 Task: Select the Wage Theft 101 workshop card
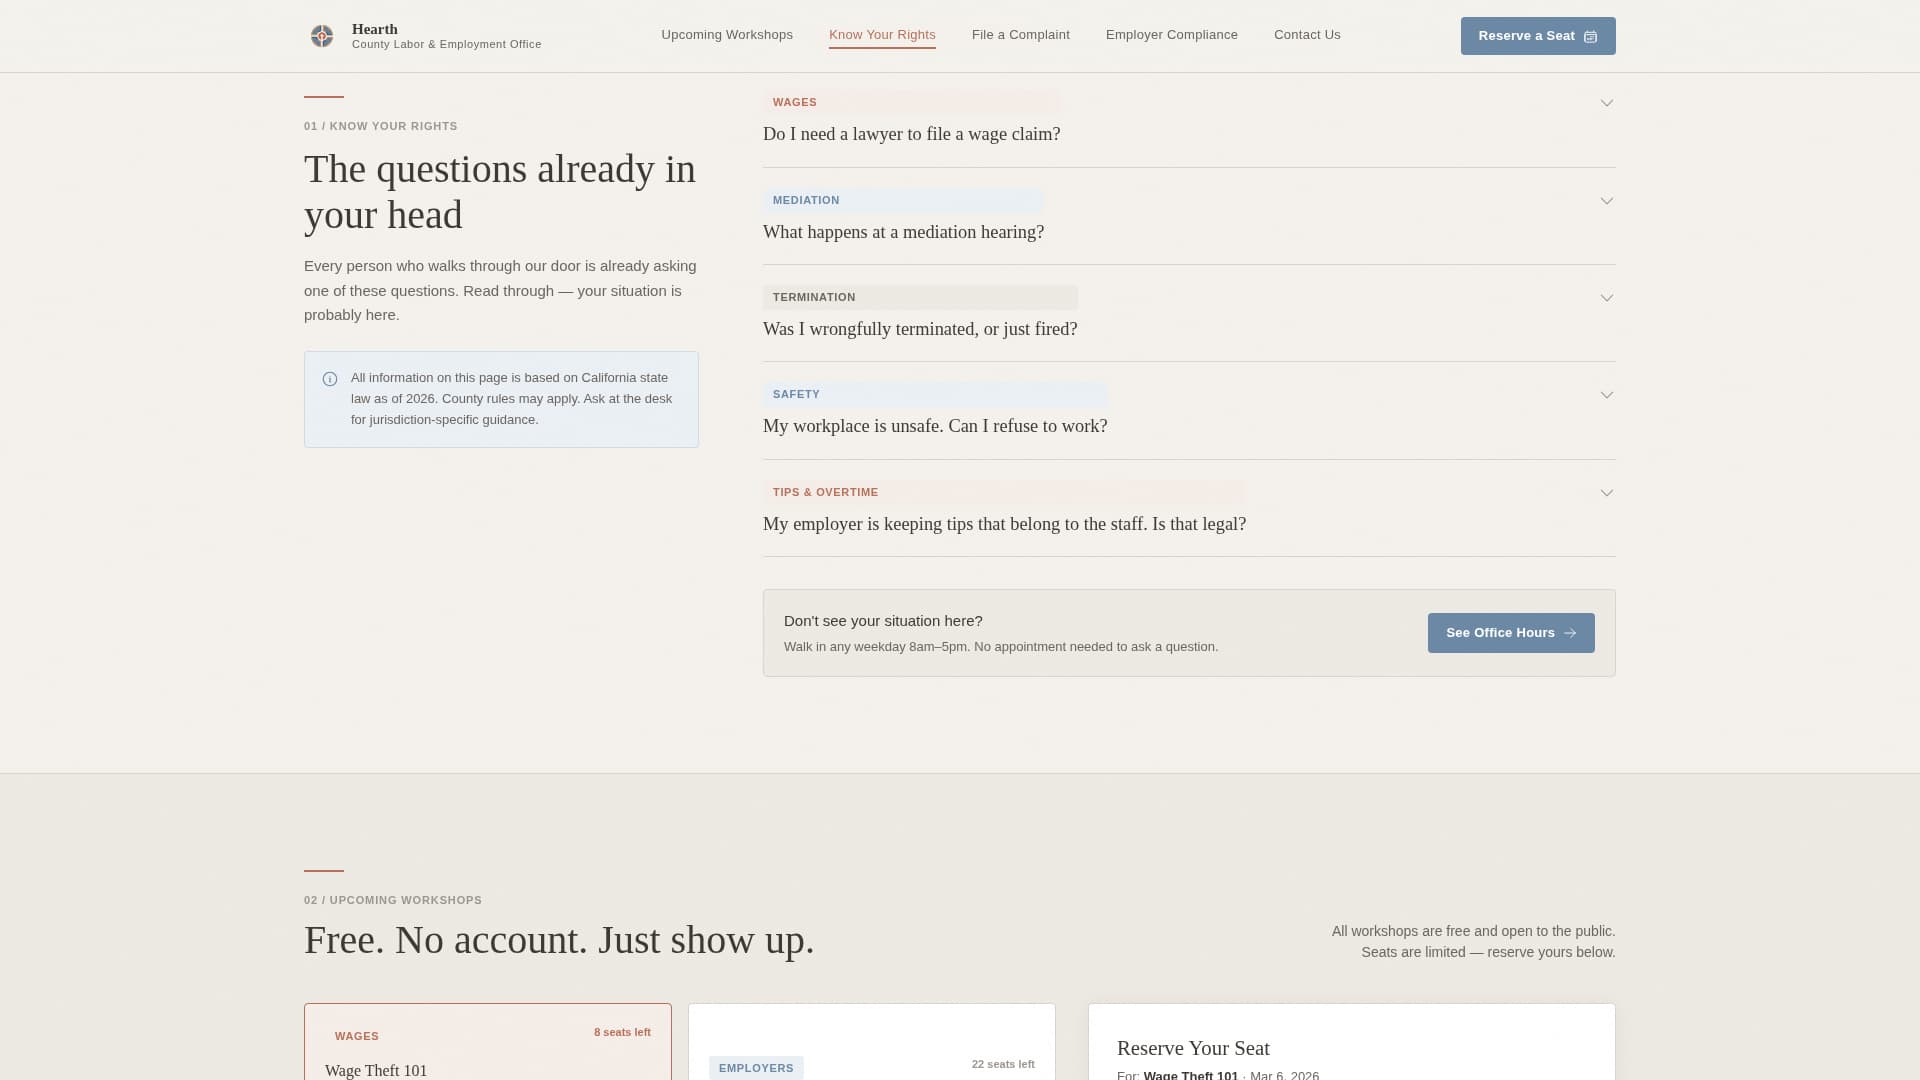point(487,1050)
